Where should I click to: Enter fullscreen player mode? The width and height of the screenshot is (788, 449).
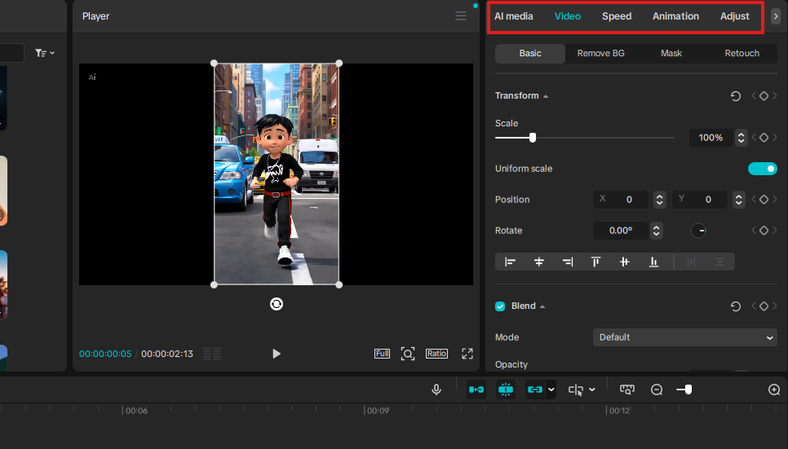[467, 353]
